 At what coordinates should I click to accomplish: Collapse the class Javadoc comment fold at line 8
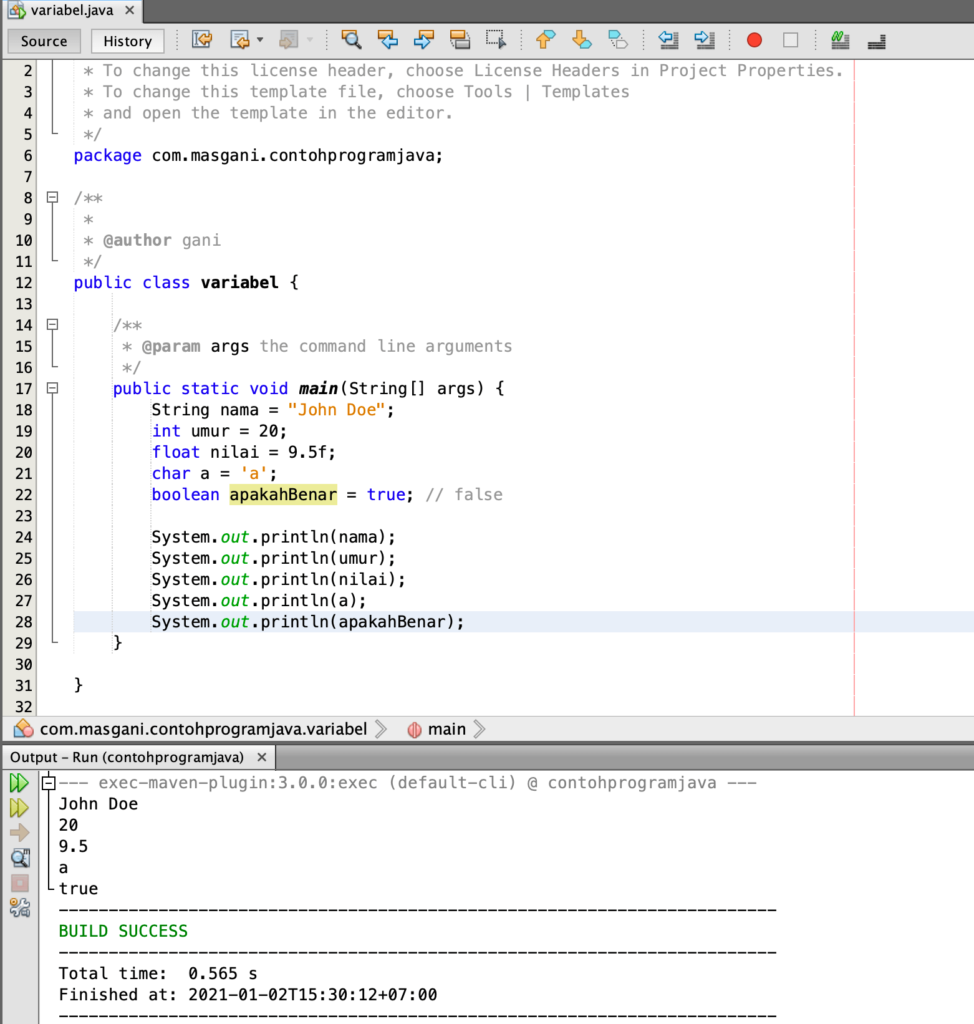coord(52,197)
